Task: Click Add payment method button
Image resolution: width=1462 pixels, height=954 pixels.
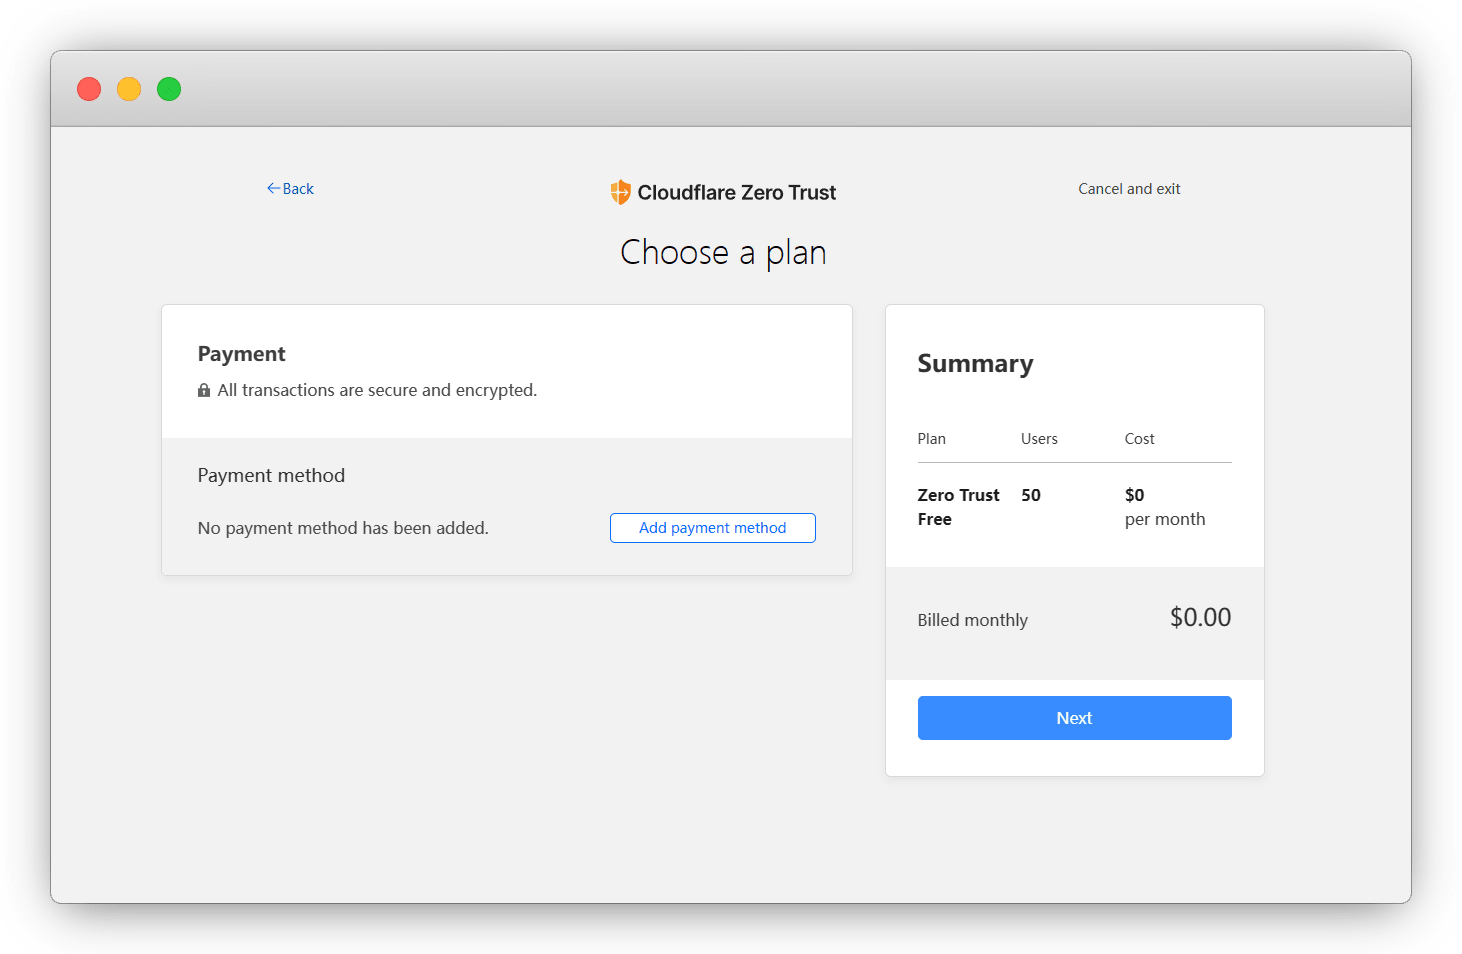Action: [713, 528]
